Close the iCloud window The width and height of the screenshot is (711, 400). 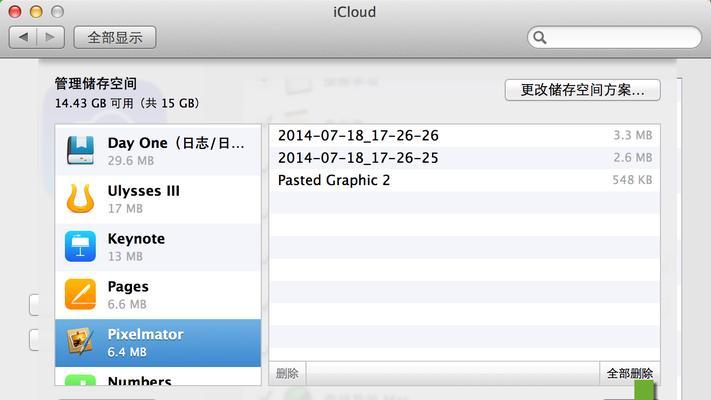coord(15,11)
